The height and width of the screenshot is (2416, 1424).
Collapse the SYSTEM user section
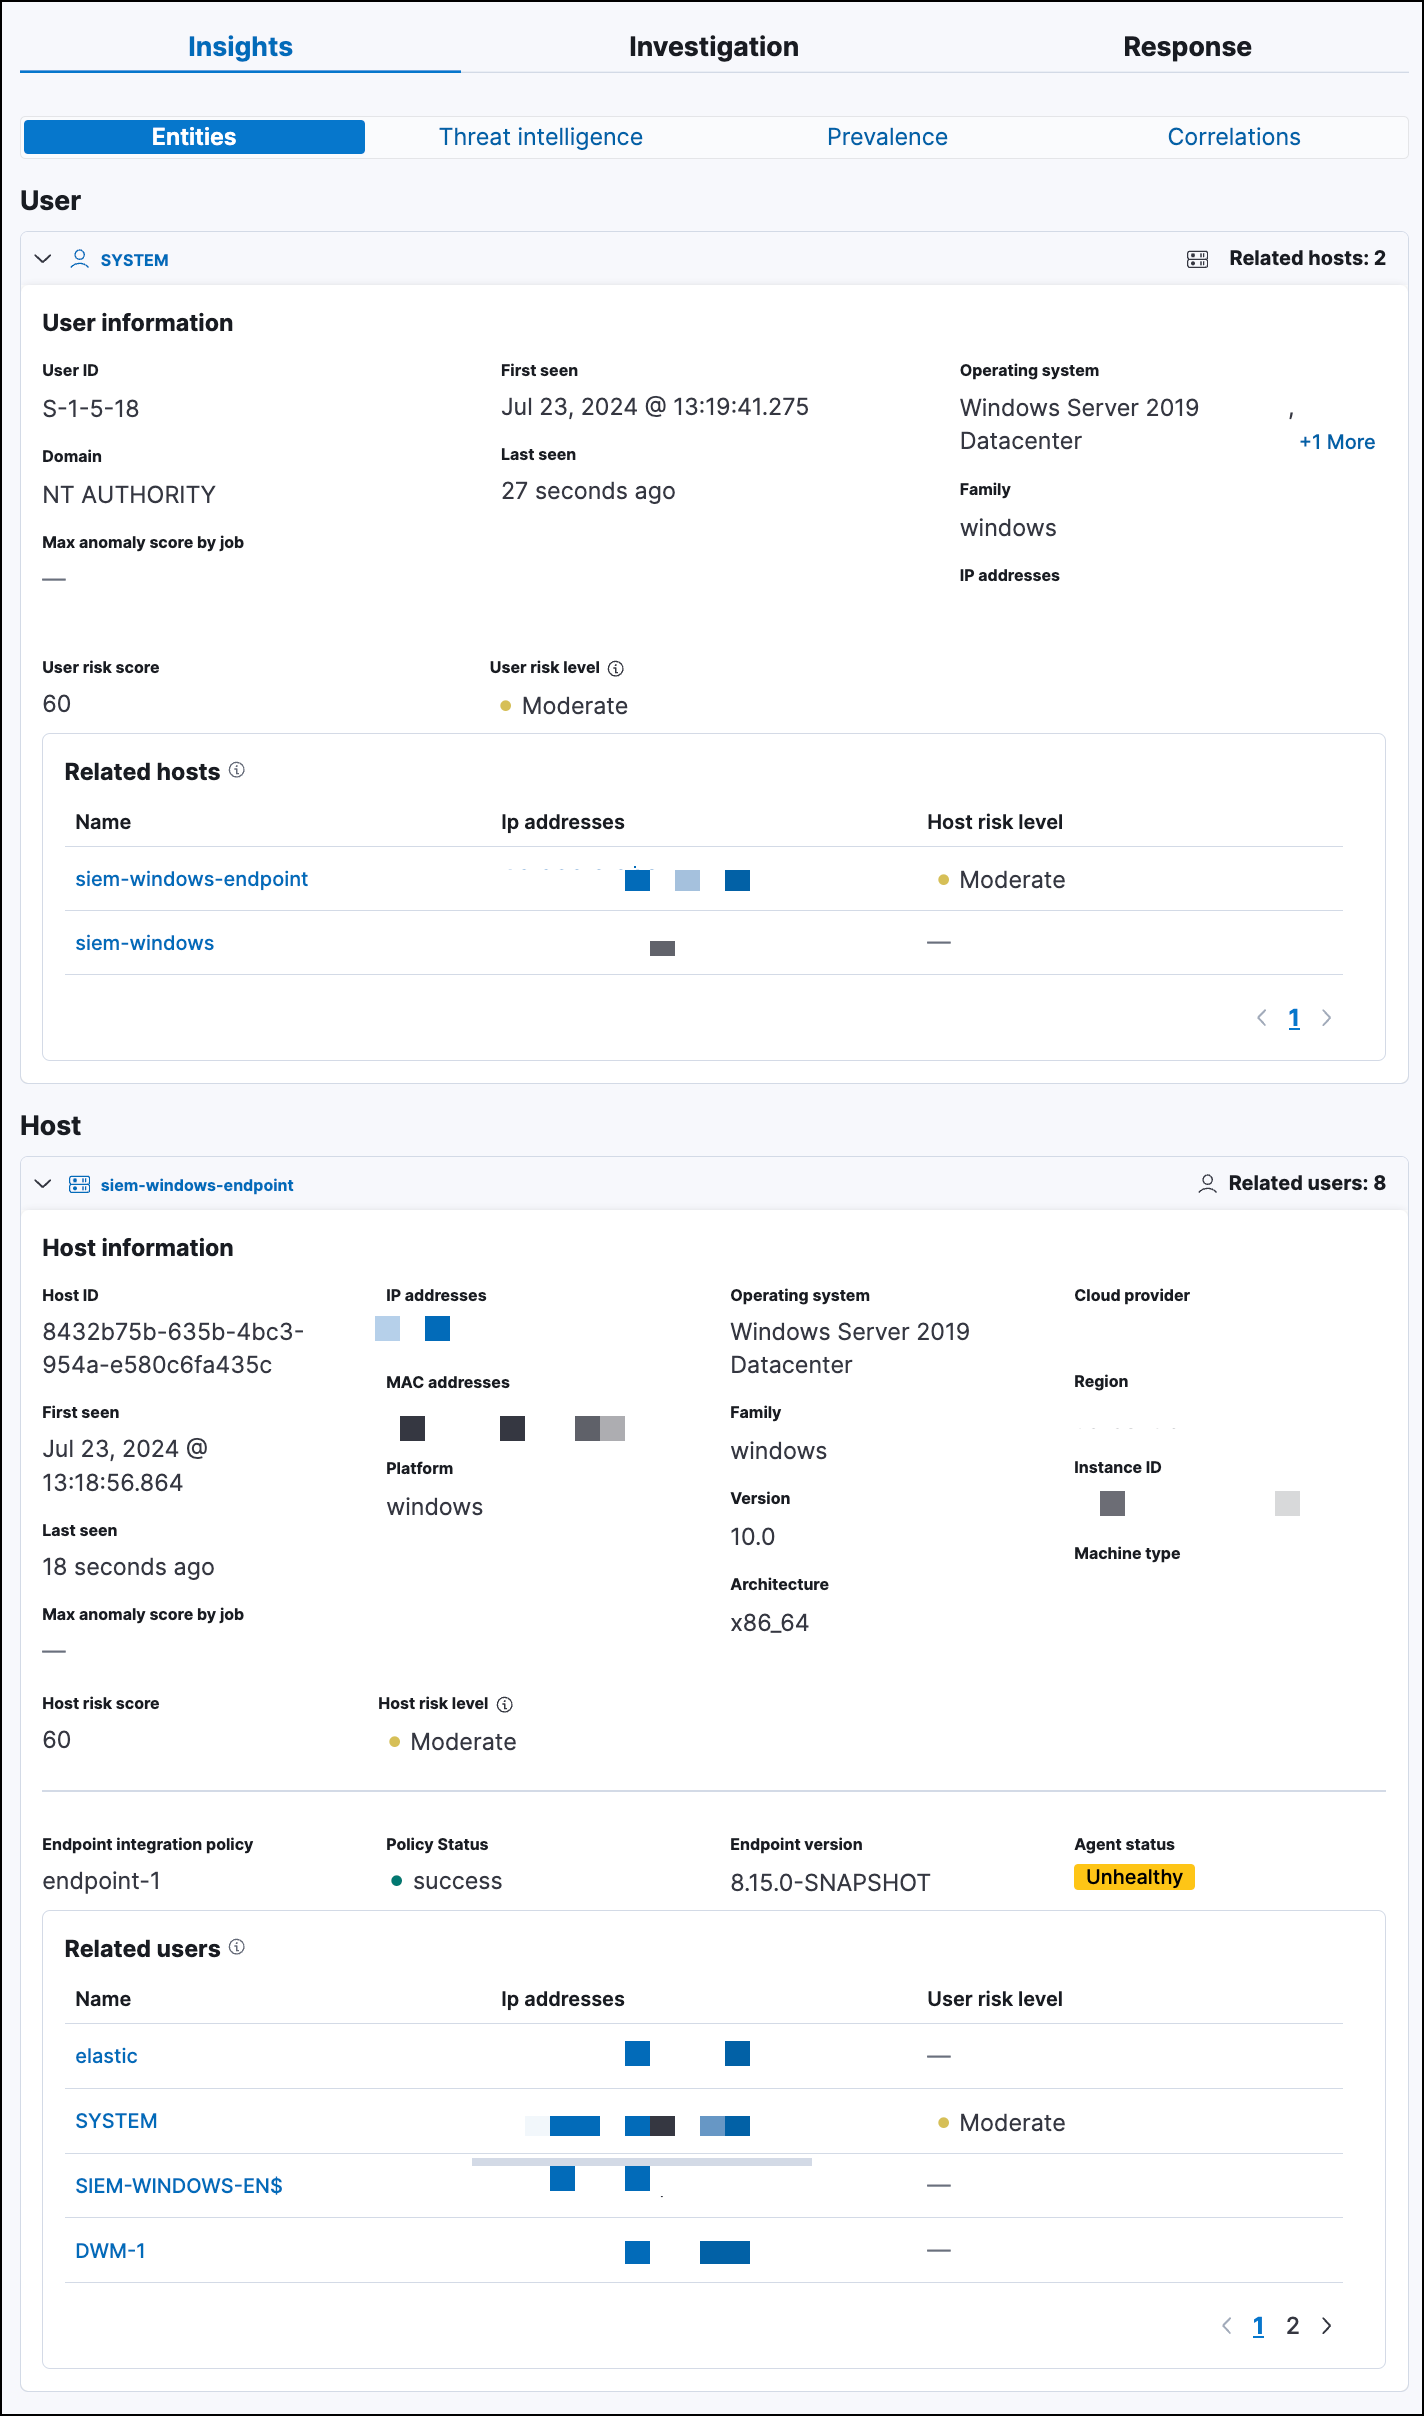[x=43, y=259]
